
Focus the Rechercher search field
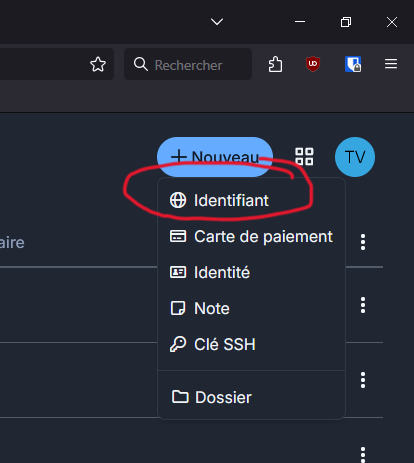pos(188,64)
